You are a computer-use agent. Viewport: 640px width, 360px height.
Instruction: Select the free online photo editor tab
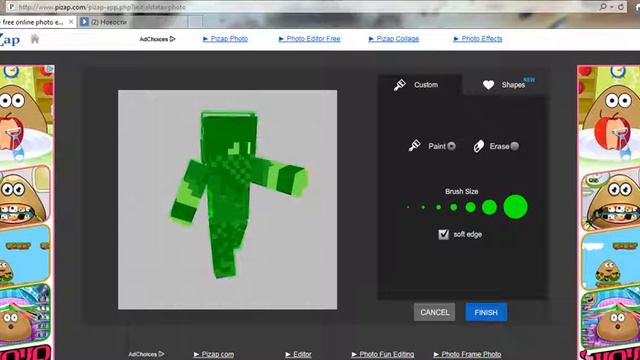(x=33, y=22)
